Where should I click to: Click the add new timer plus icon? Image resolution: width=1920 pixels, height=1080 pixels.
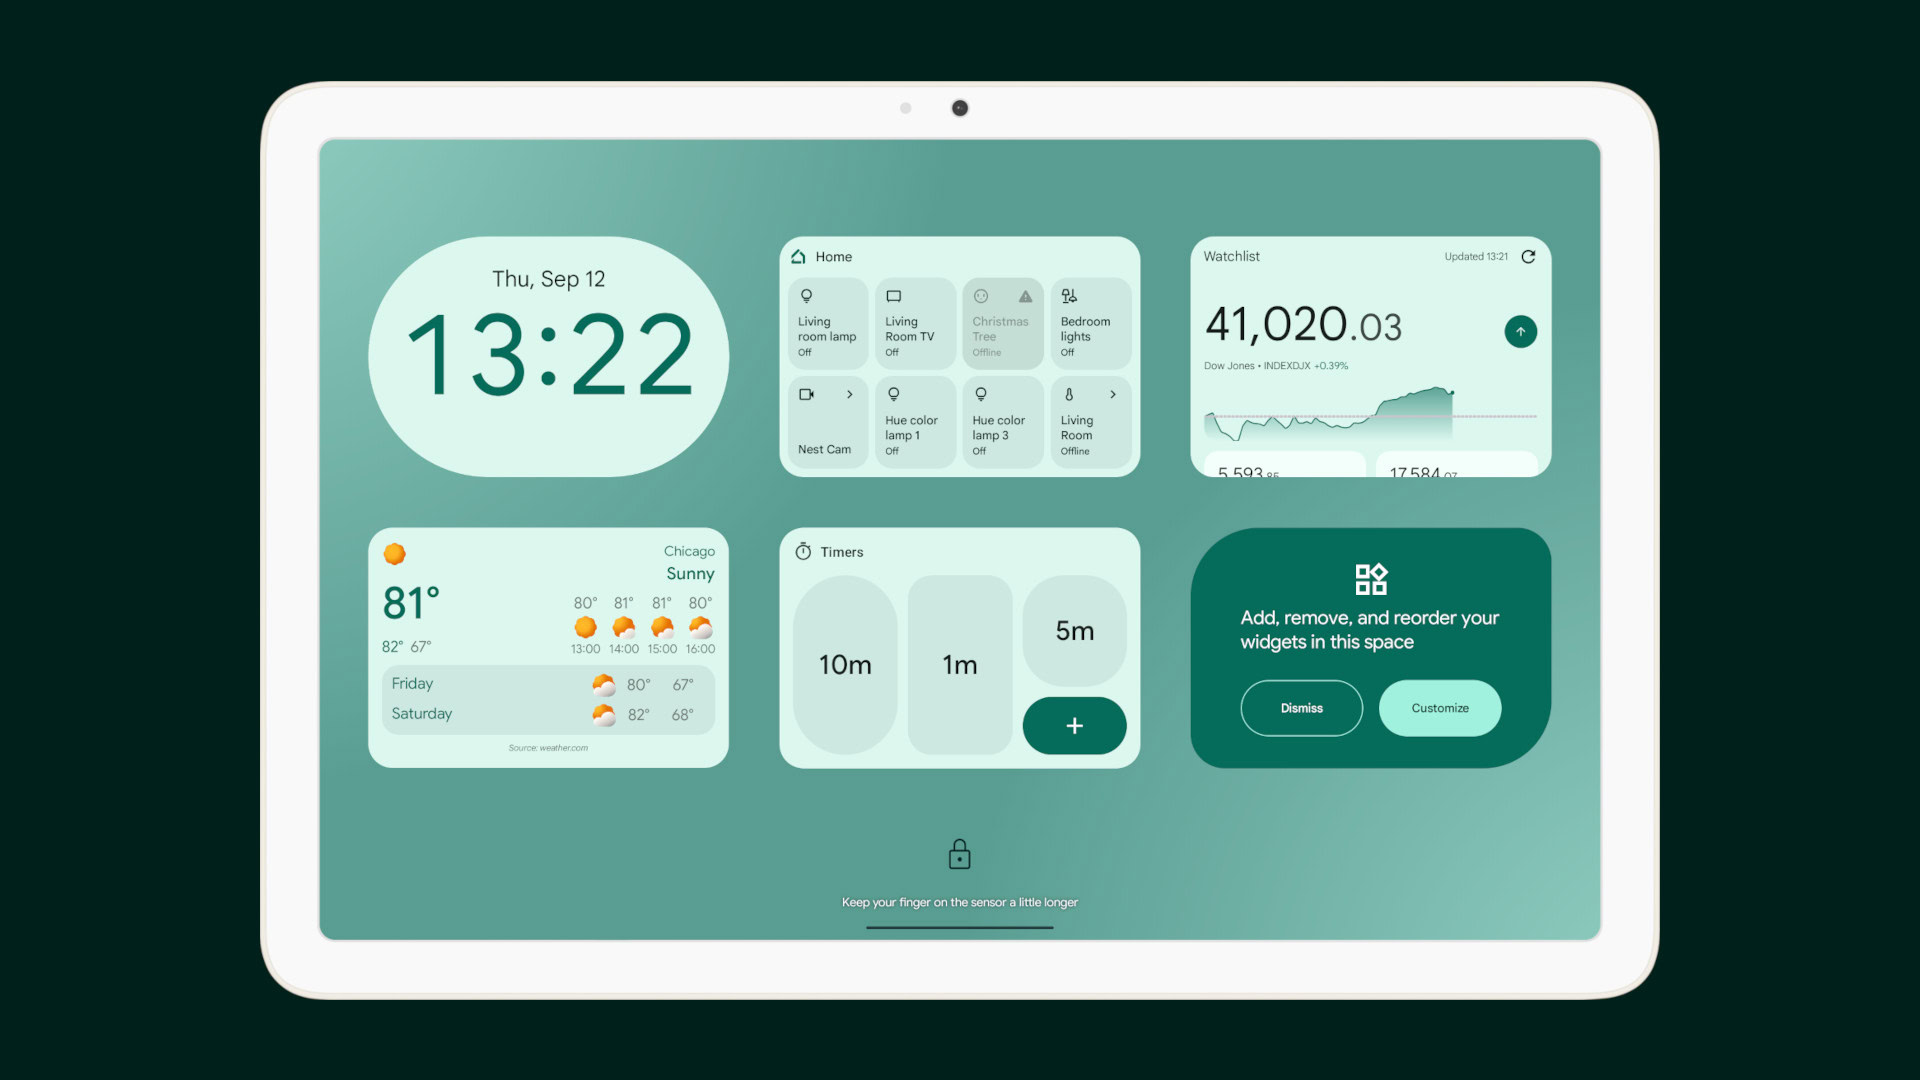tap(1073, 724)
